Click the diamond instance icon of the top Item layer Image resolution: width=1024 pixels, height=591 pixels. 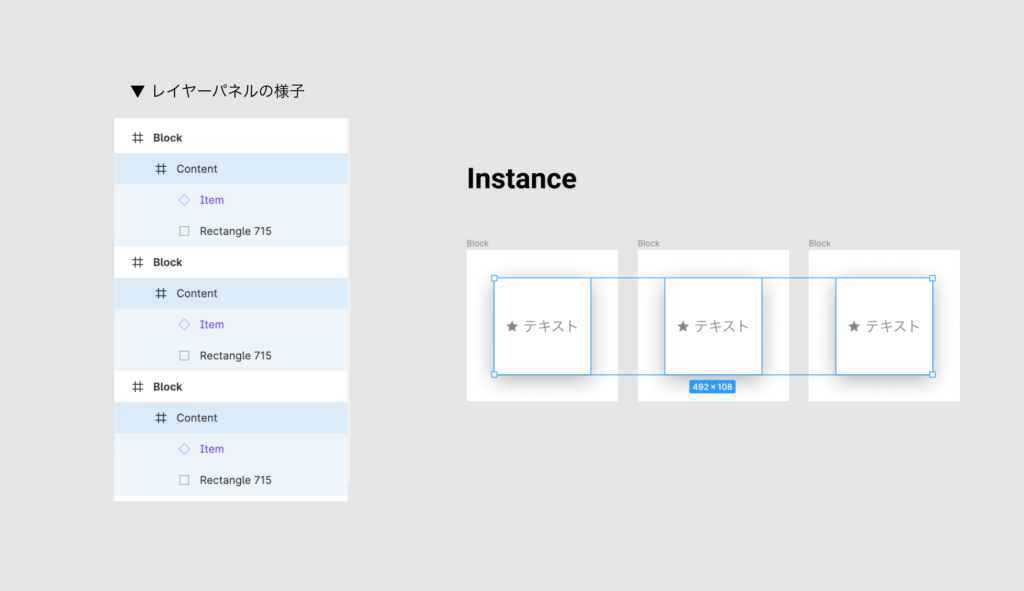[184, 200]
